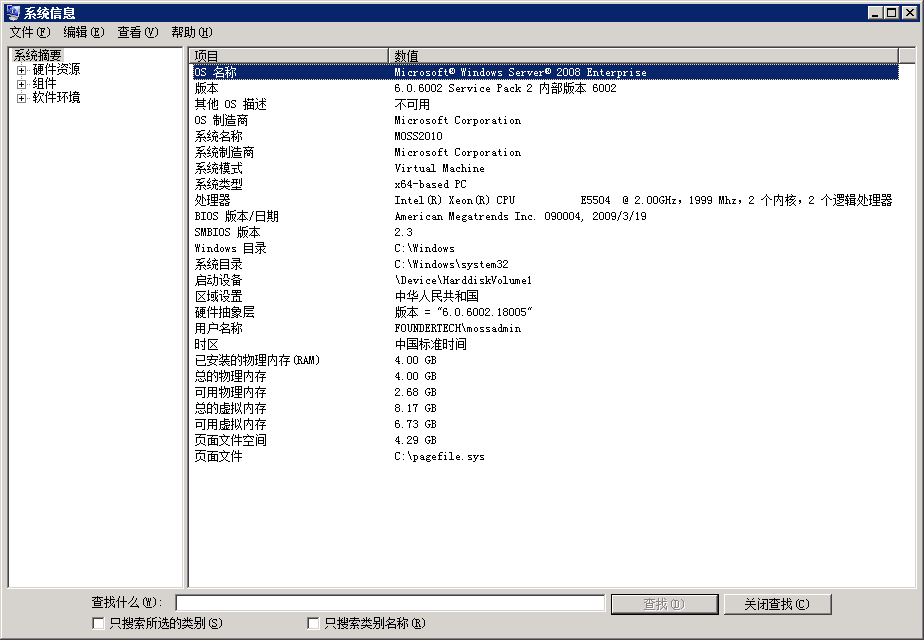Click the value FOUNDERTECH\mossadmin
This screenshot has height=640, width=924.
coord(458,328)
